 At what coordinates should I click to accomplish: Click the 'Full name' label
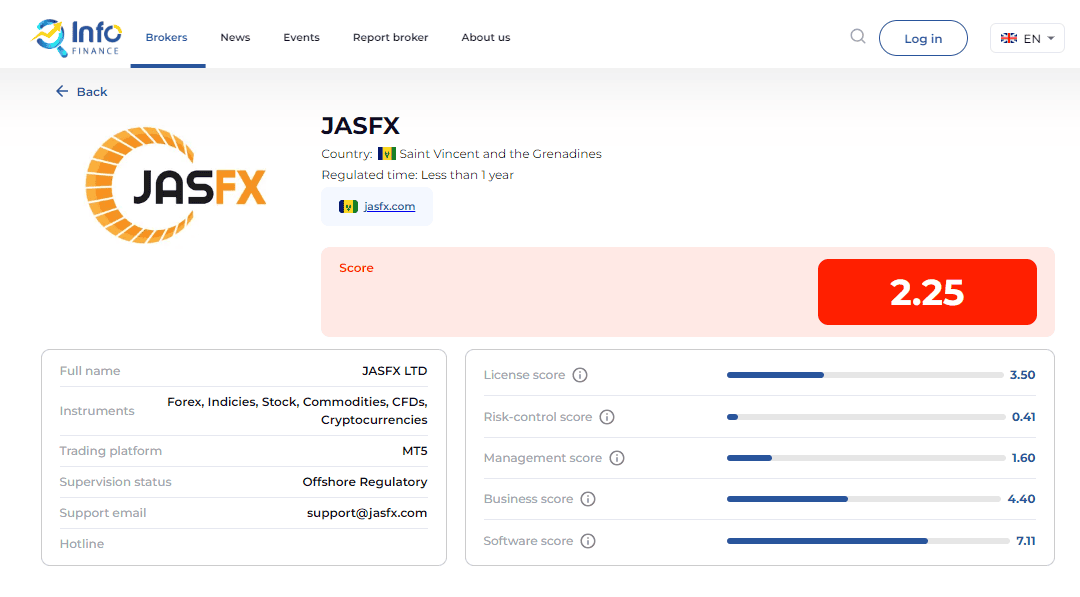[x=90, y=370]
